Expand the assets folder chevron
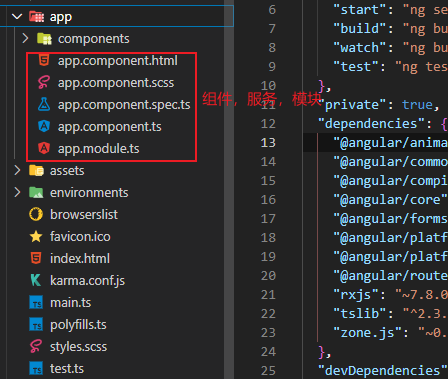 click(17, 170)
